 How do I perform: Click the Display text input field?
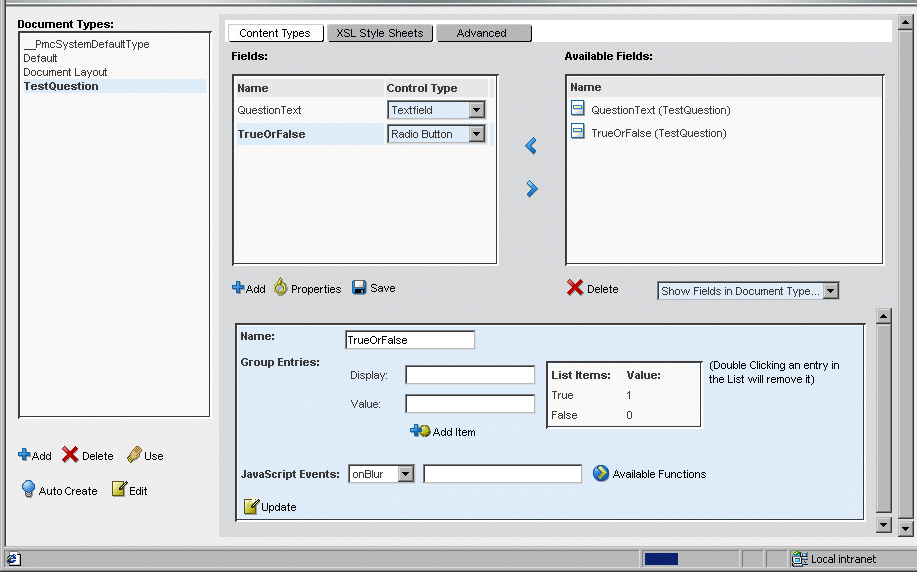(470, 375)
